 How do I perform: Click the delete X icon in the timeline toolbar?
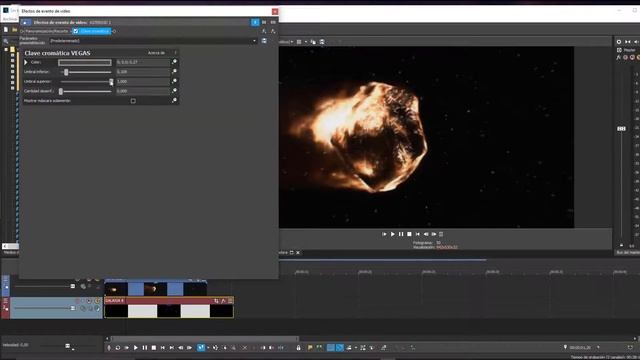click(x=244, y=348)
